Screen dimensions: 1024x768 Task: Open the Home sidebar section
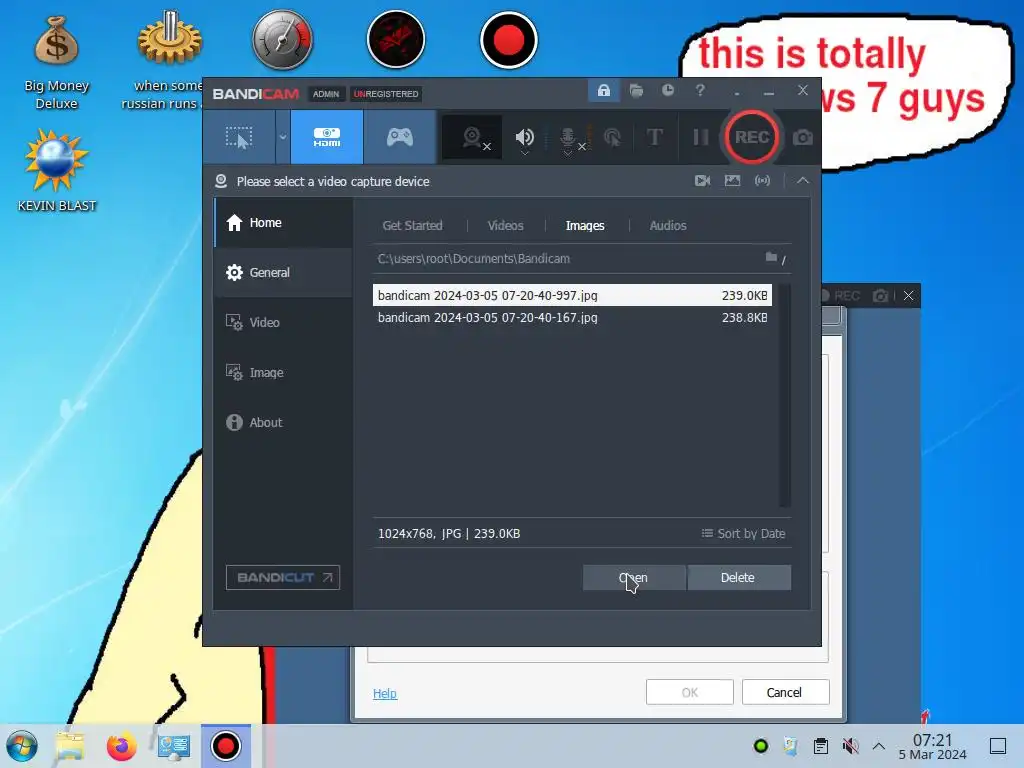[x=283, y=223]
